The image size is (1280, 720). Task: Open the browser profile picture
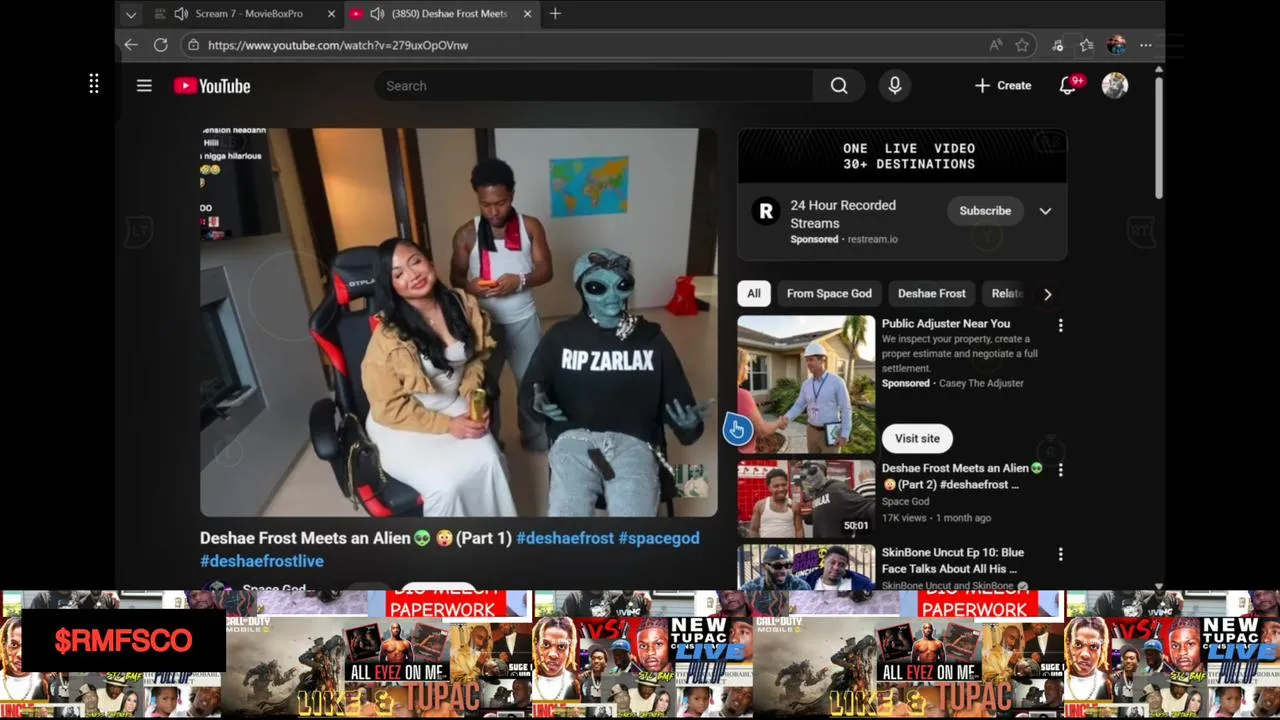1116,45
